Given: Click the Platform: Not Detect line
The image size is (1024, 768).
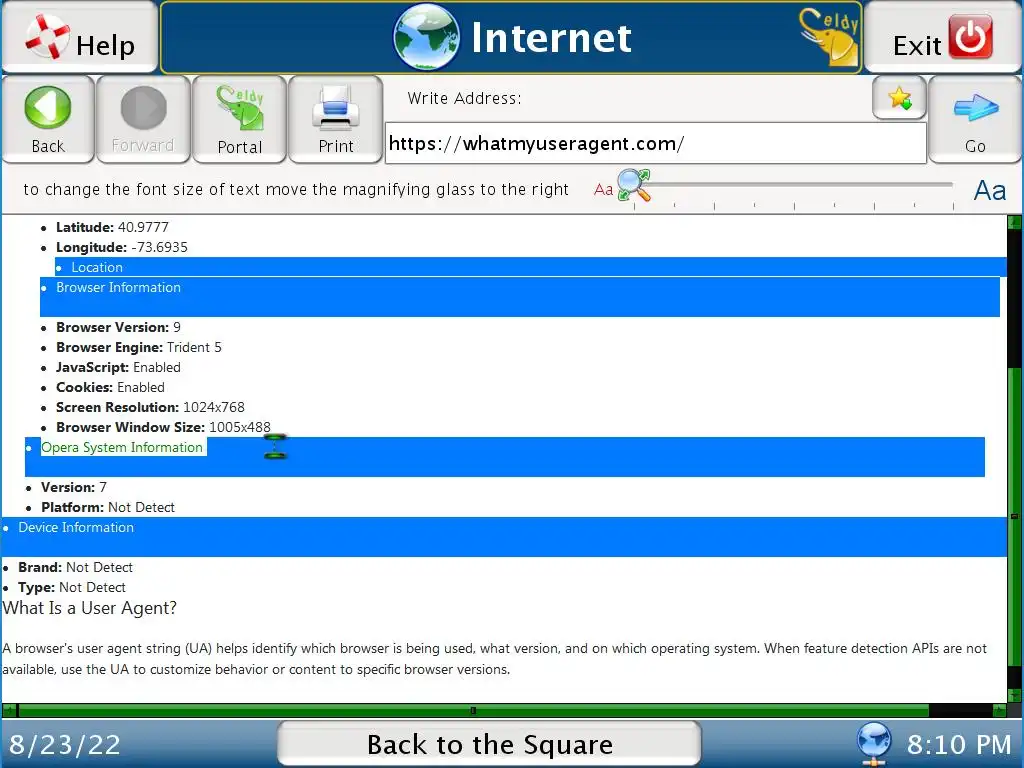Looking at the screenshot, I should 108,507.
